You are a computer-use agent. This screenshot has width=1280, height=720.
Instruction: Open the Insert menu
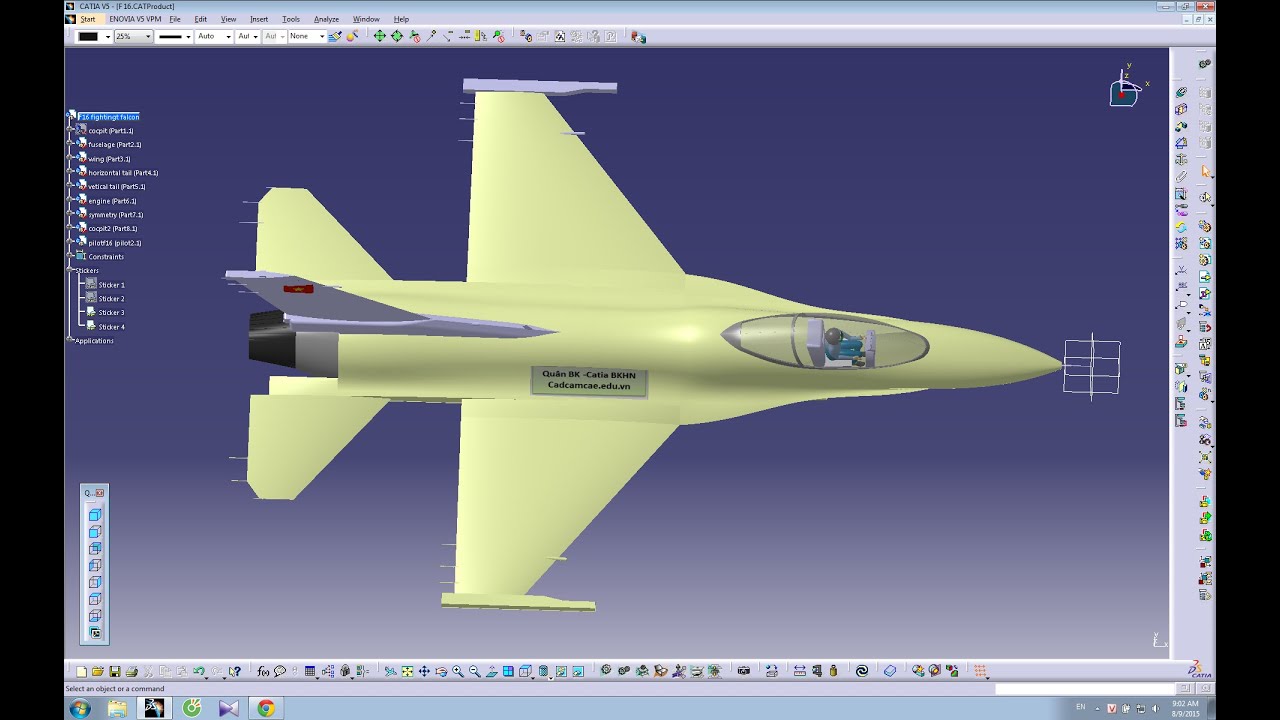259,19
